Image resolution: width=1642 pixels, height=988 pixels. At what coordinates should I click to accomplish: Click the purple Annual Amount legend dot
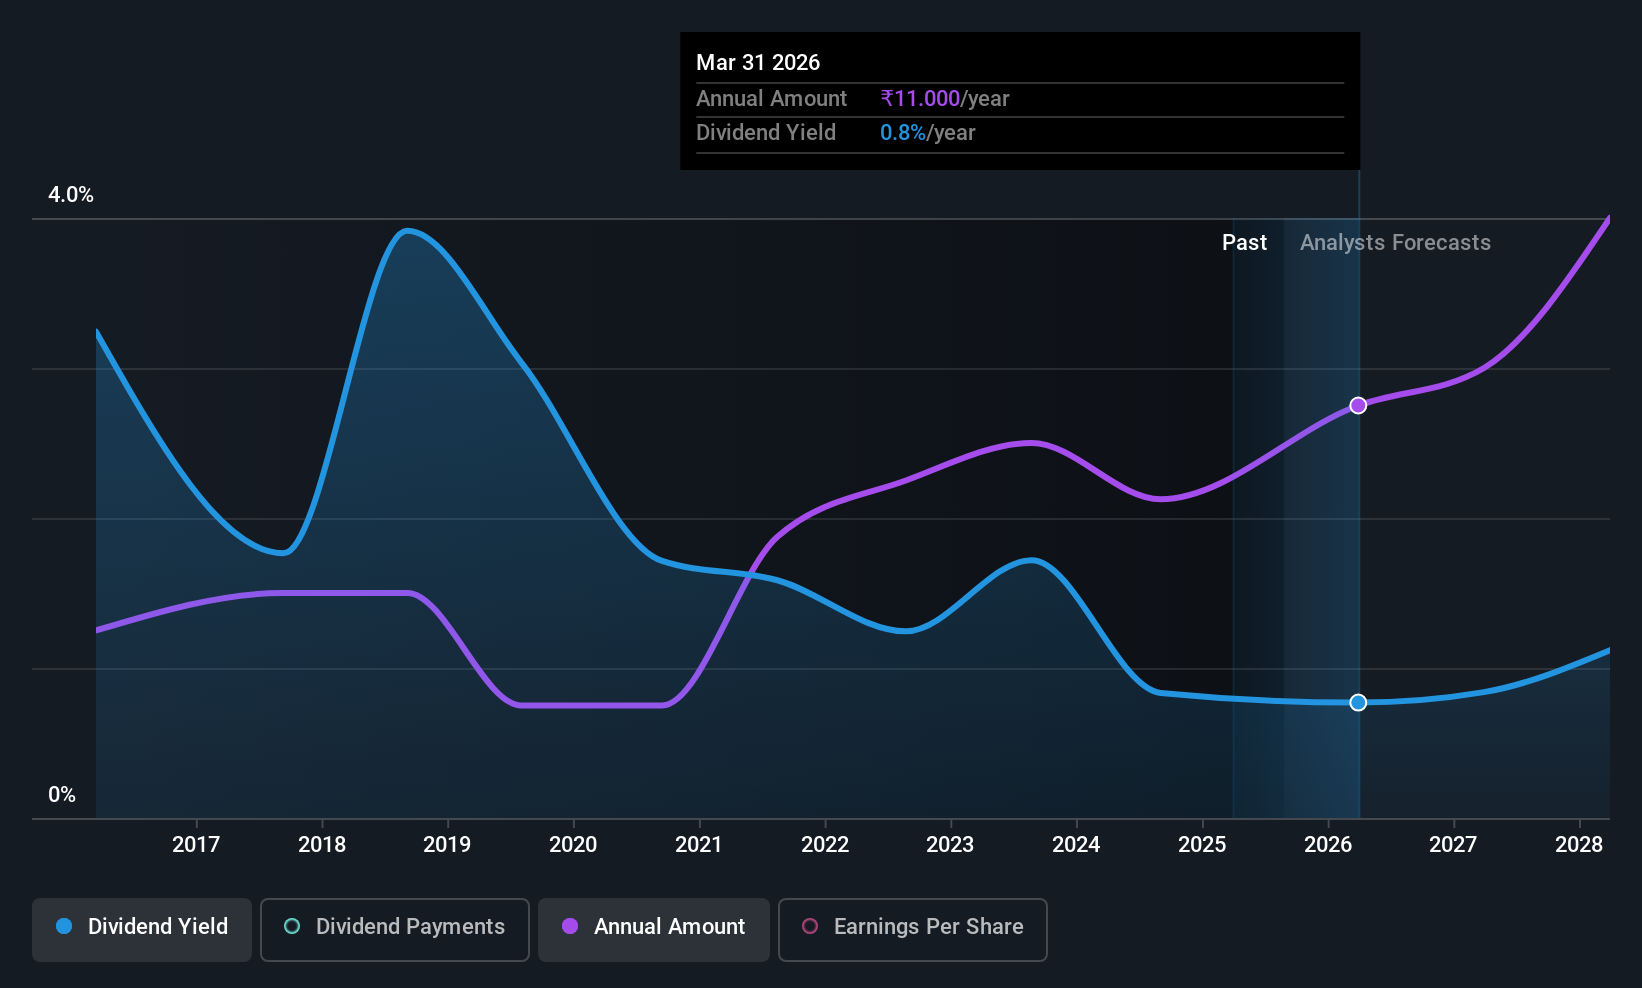(x=570, y=926)
